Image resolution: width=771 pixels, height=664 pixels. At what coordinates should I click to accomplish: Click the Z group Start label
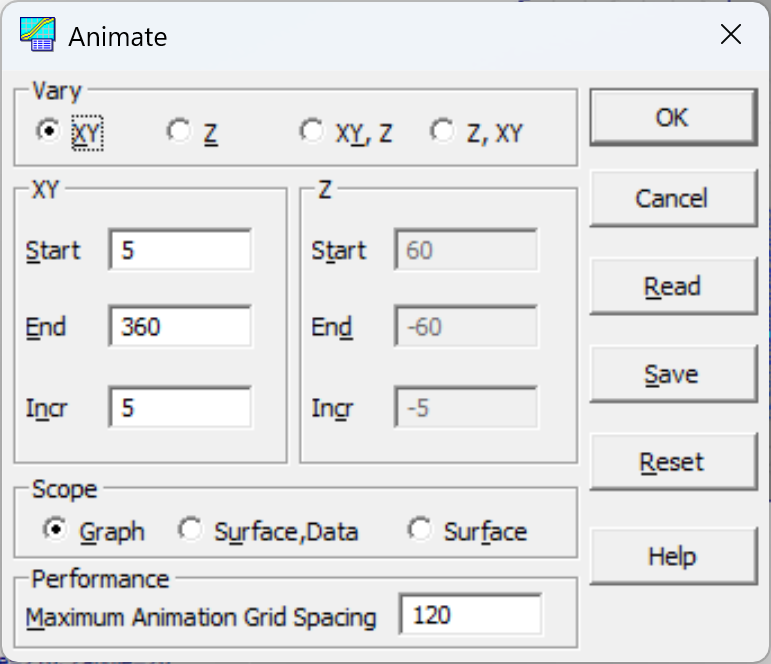point(339,250)
